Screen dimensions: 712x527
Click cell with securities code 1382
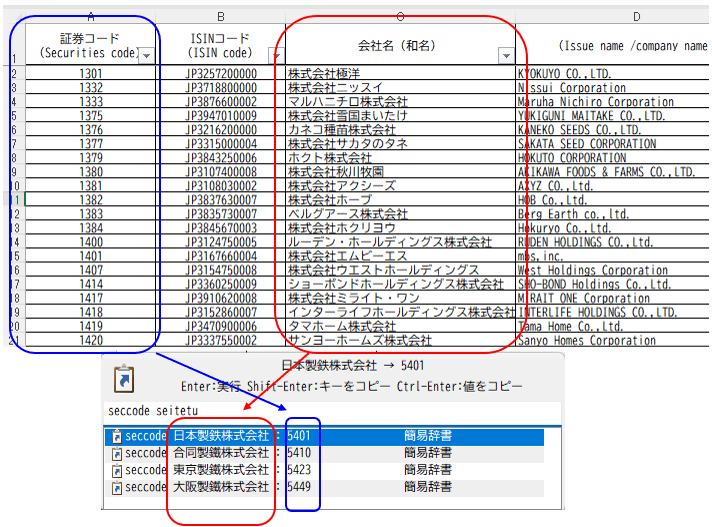[91, 200]
